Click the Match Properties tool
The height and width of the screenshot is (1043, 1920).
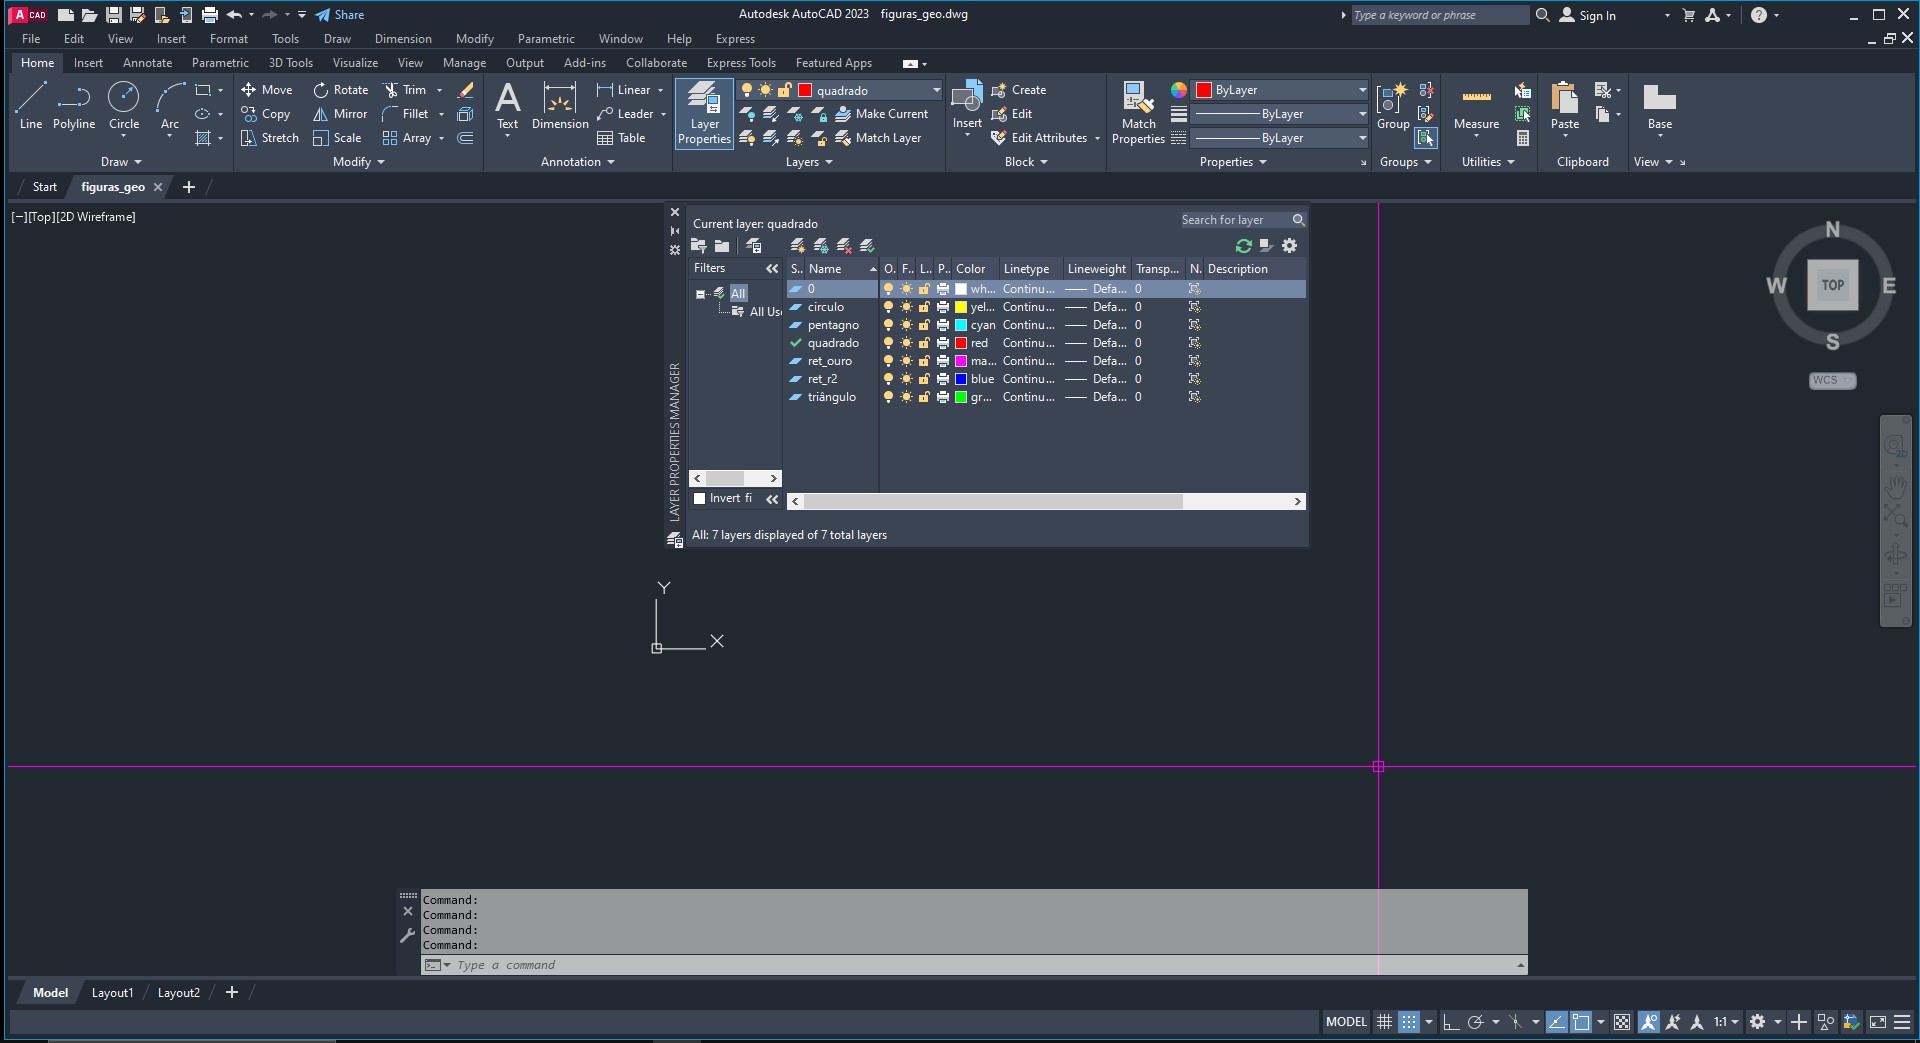tap(1138, 113)
